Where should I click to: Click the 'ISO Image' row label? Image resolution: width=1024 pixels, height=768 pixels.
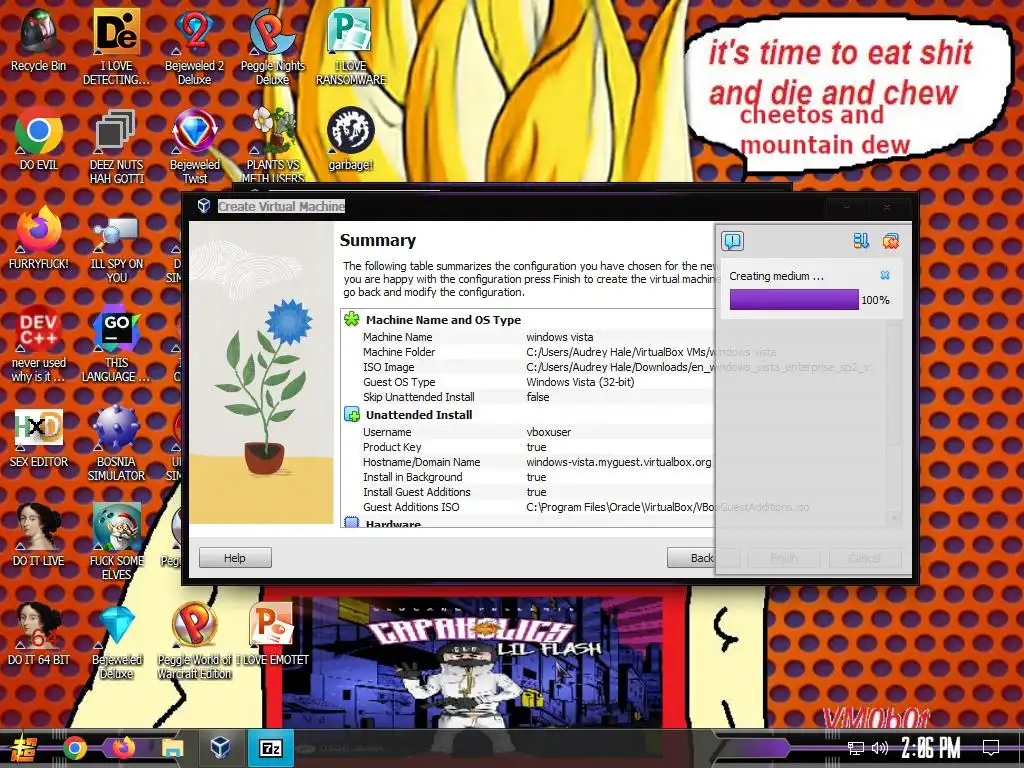[389, 367]
